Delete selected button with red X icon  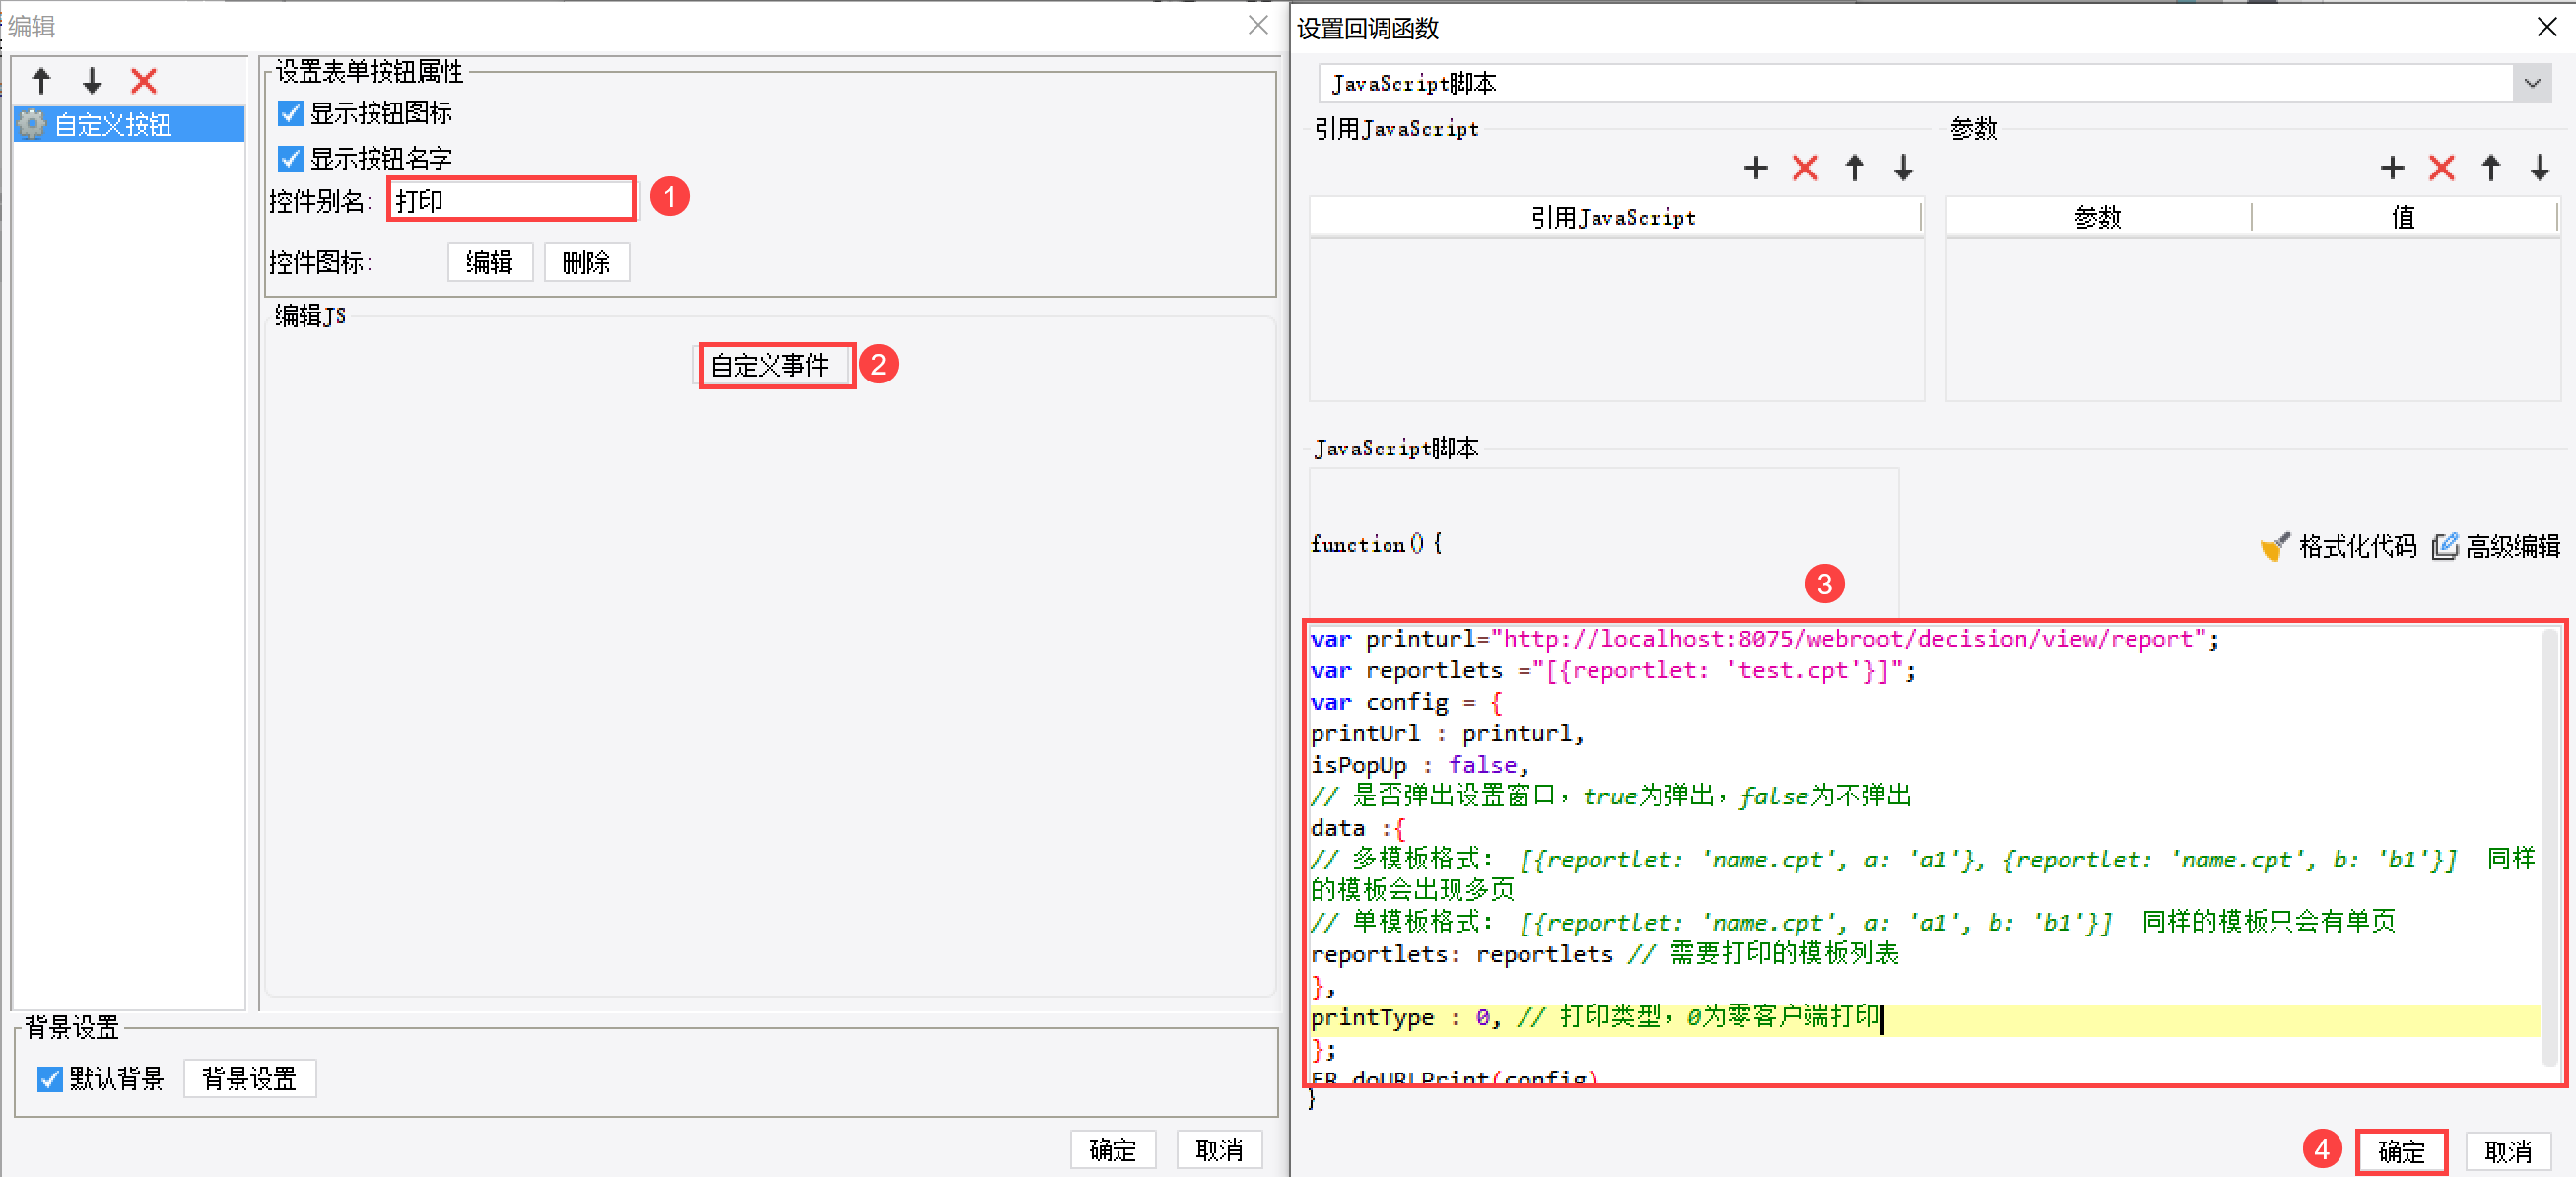click(144, 81)
